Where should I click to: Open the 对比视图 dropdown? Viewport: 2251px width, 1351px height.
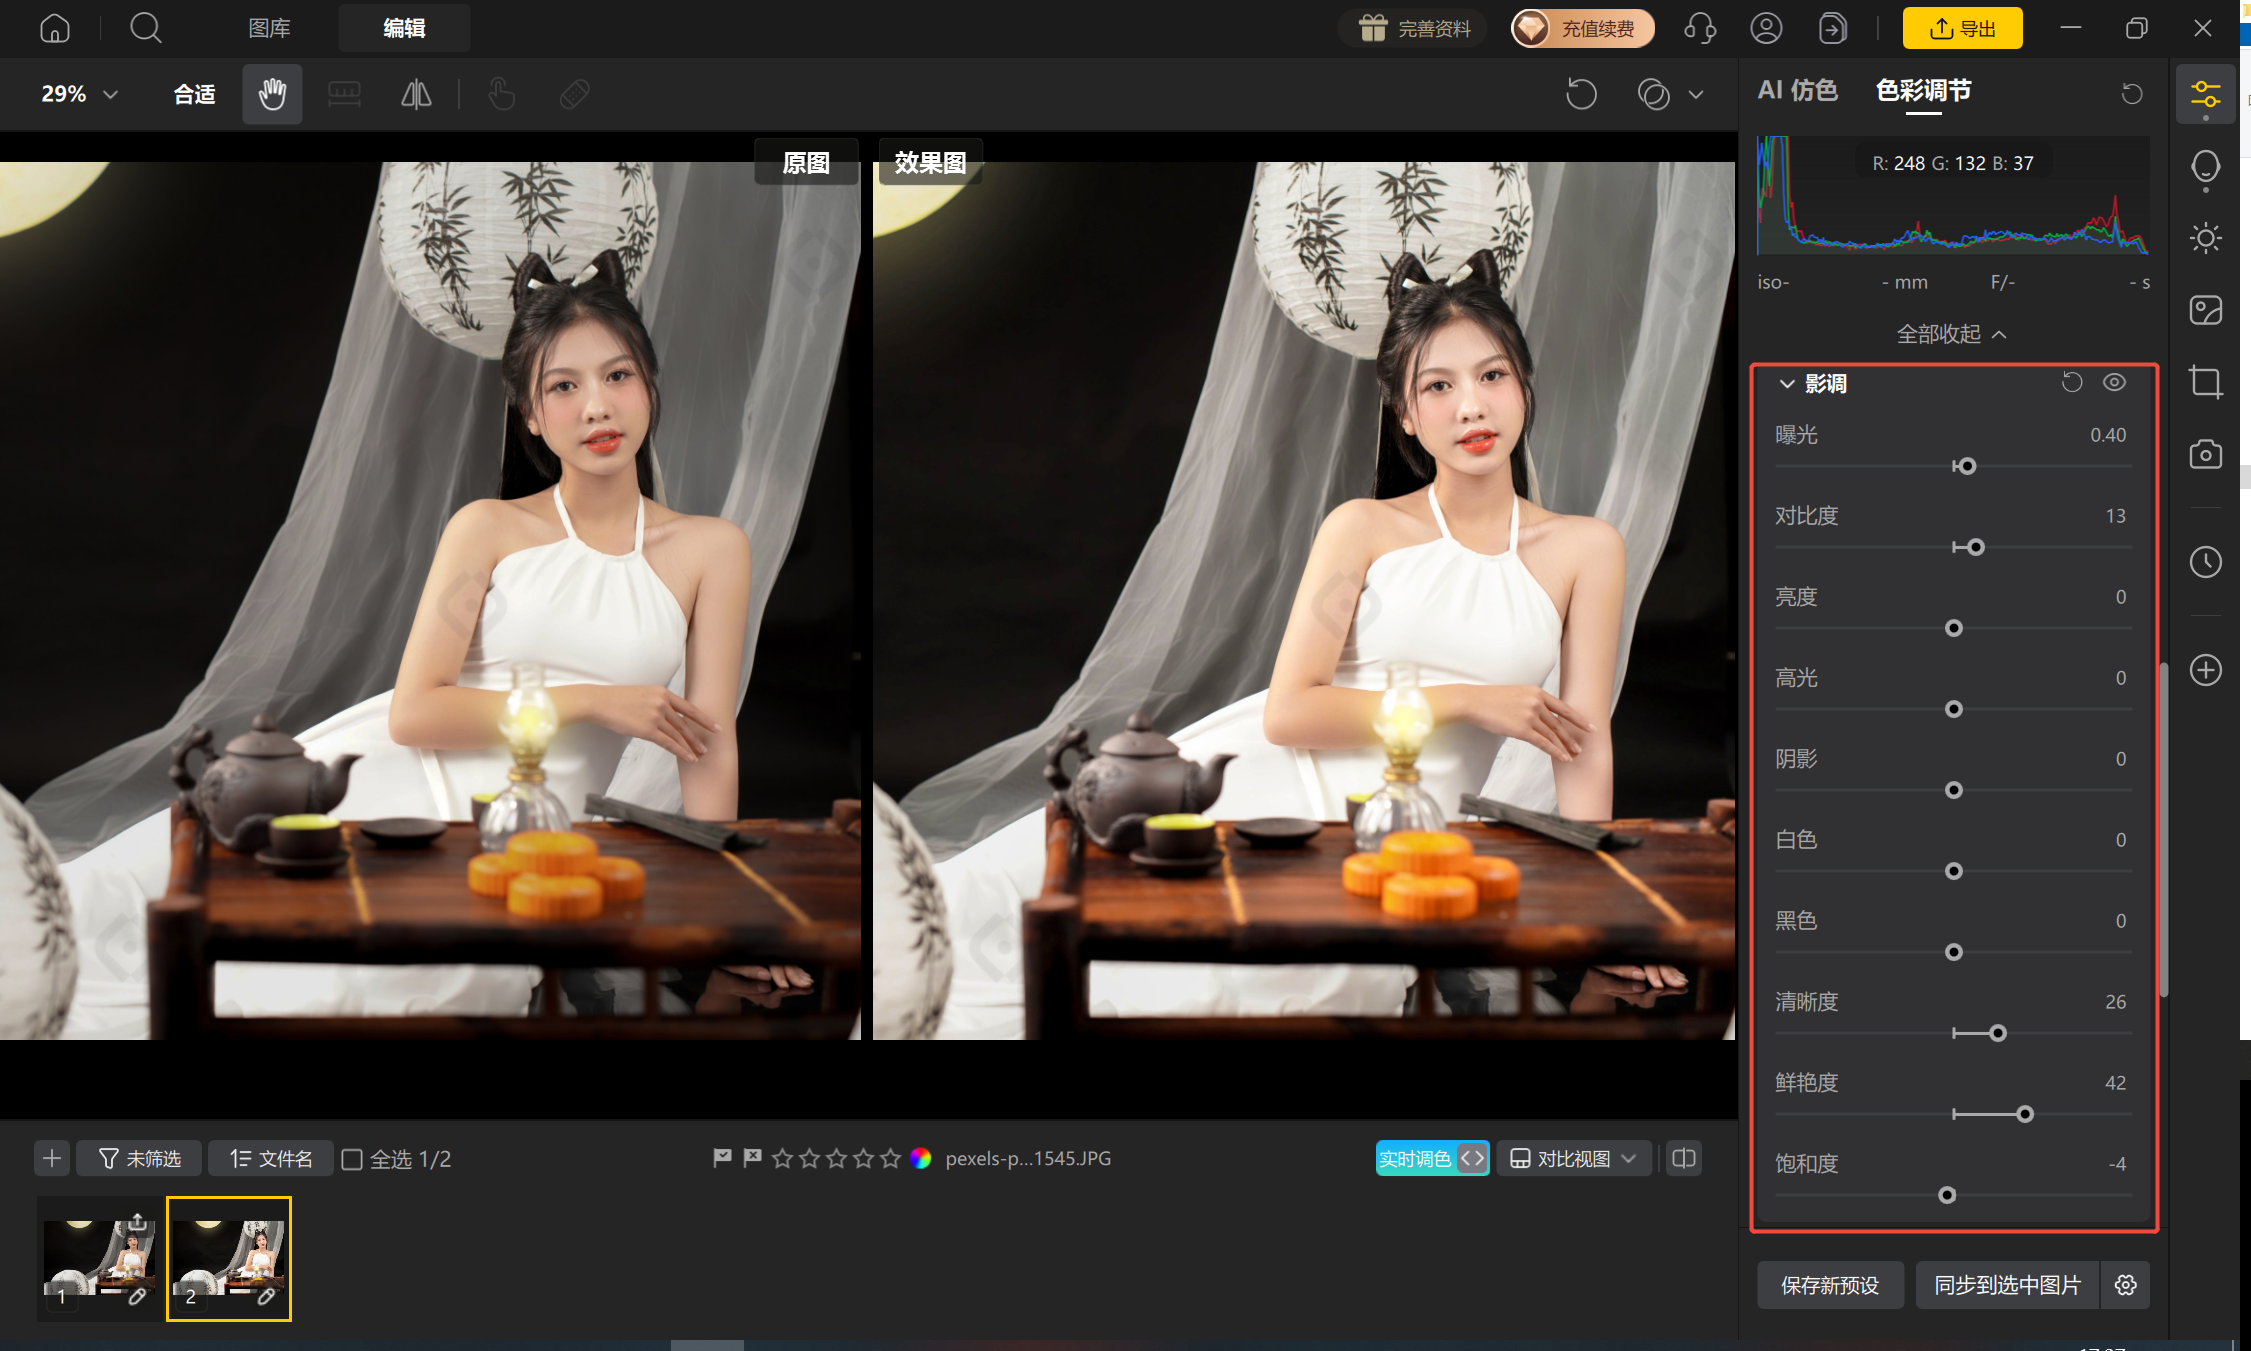click(x=1573, y=1158)
